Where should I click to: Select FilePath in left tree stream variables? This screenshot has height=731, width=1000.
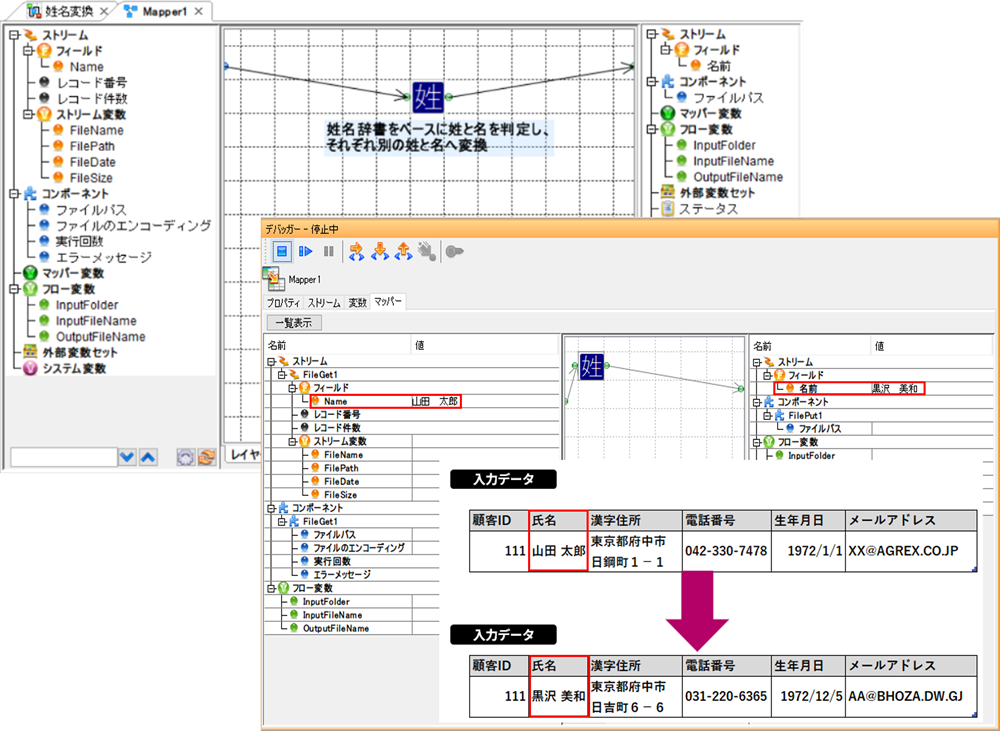pos(92,146)
